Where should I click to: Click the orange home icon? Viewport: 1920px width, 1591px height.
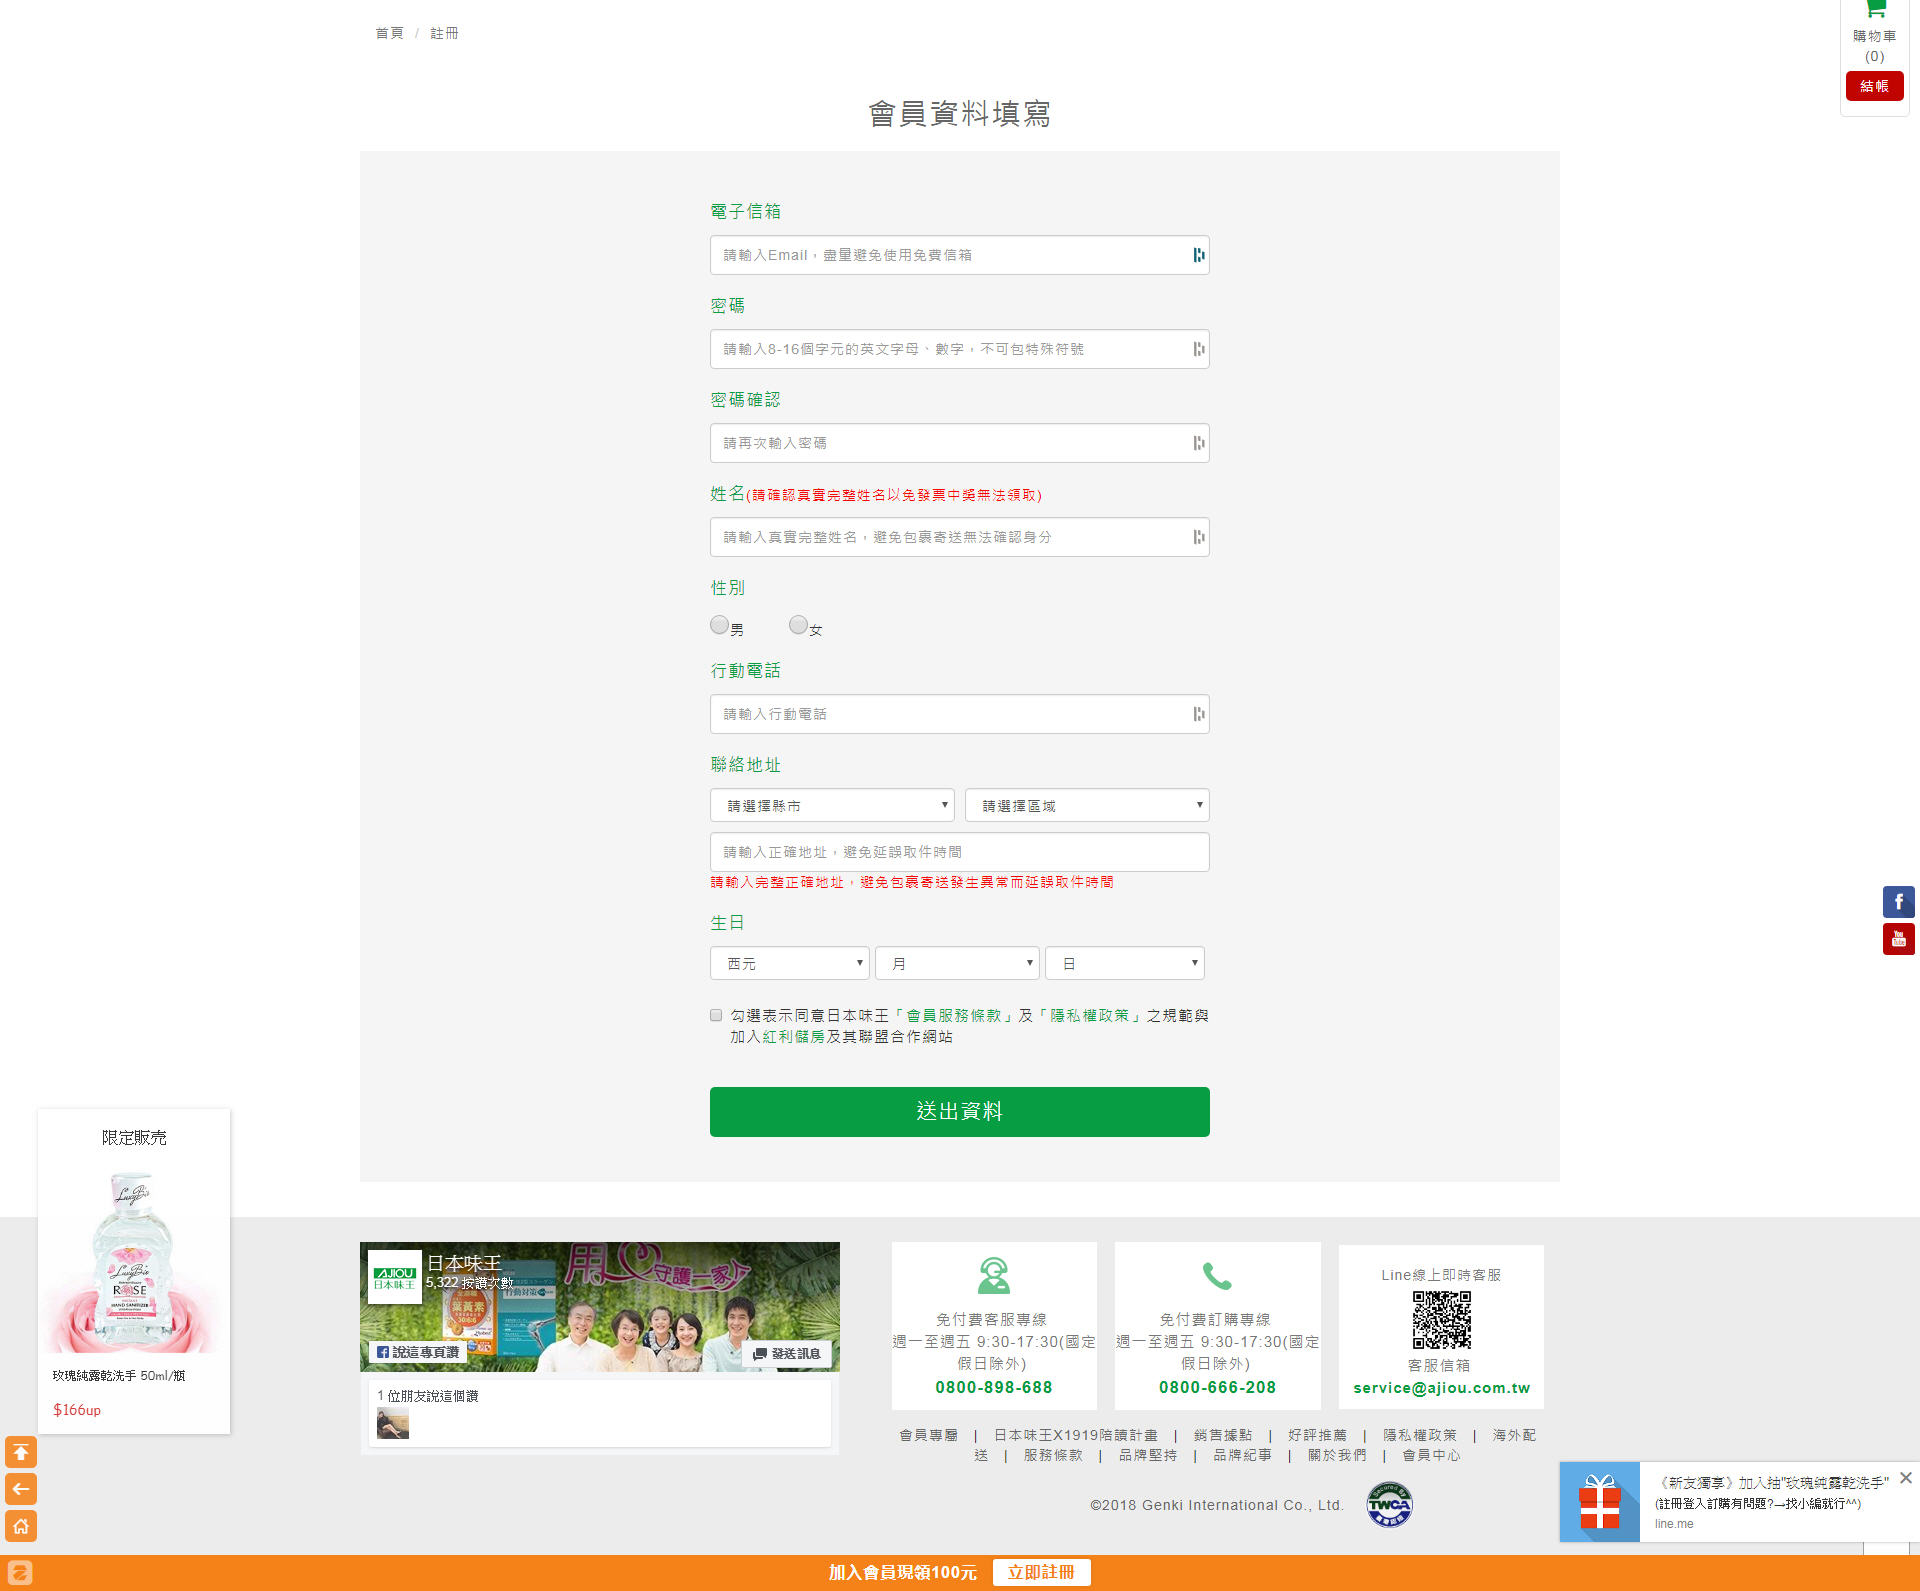(21, 1526)
